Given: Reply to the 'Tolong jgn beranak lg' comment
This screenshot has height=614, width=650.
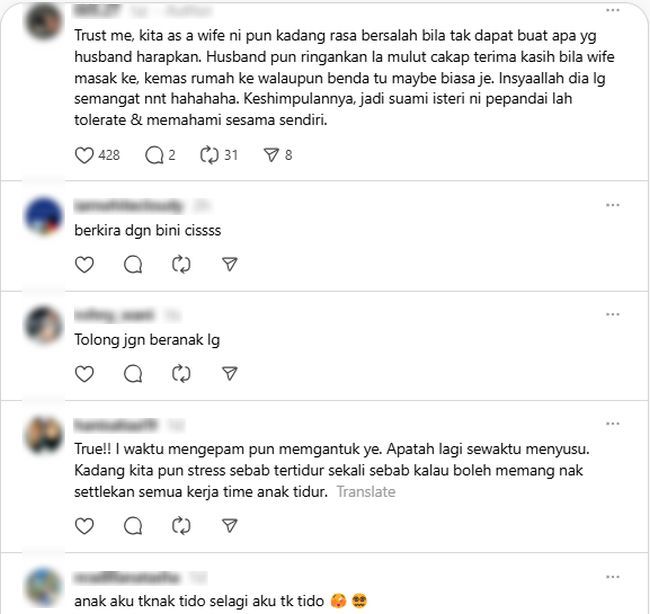Looking at the screenshot, I should tap(133, 374).
